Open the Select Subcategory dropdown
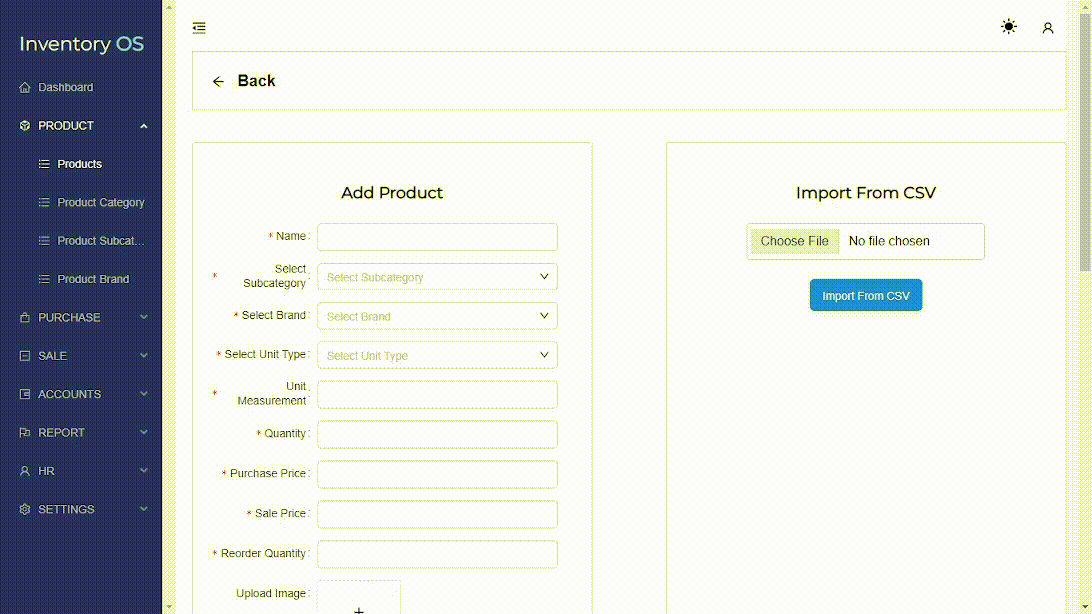Image resolution: width=1092 pixels, height=614 pixels. [x=437, y=277]
